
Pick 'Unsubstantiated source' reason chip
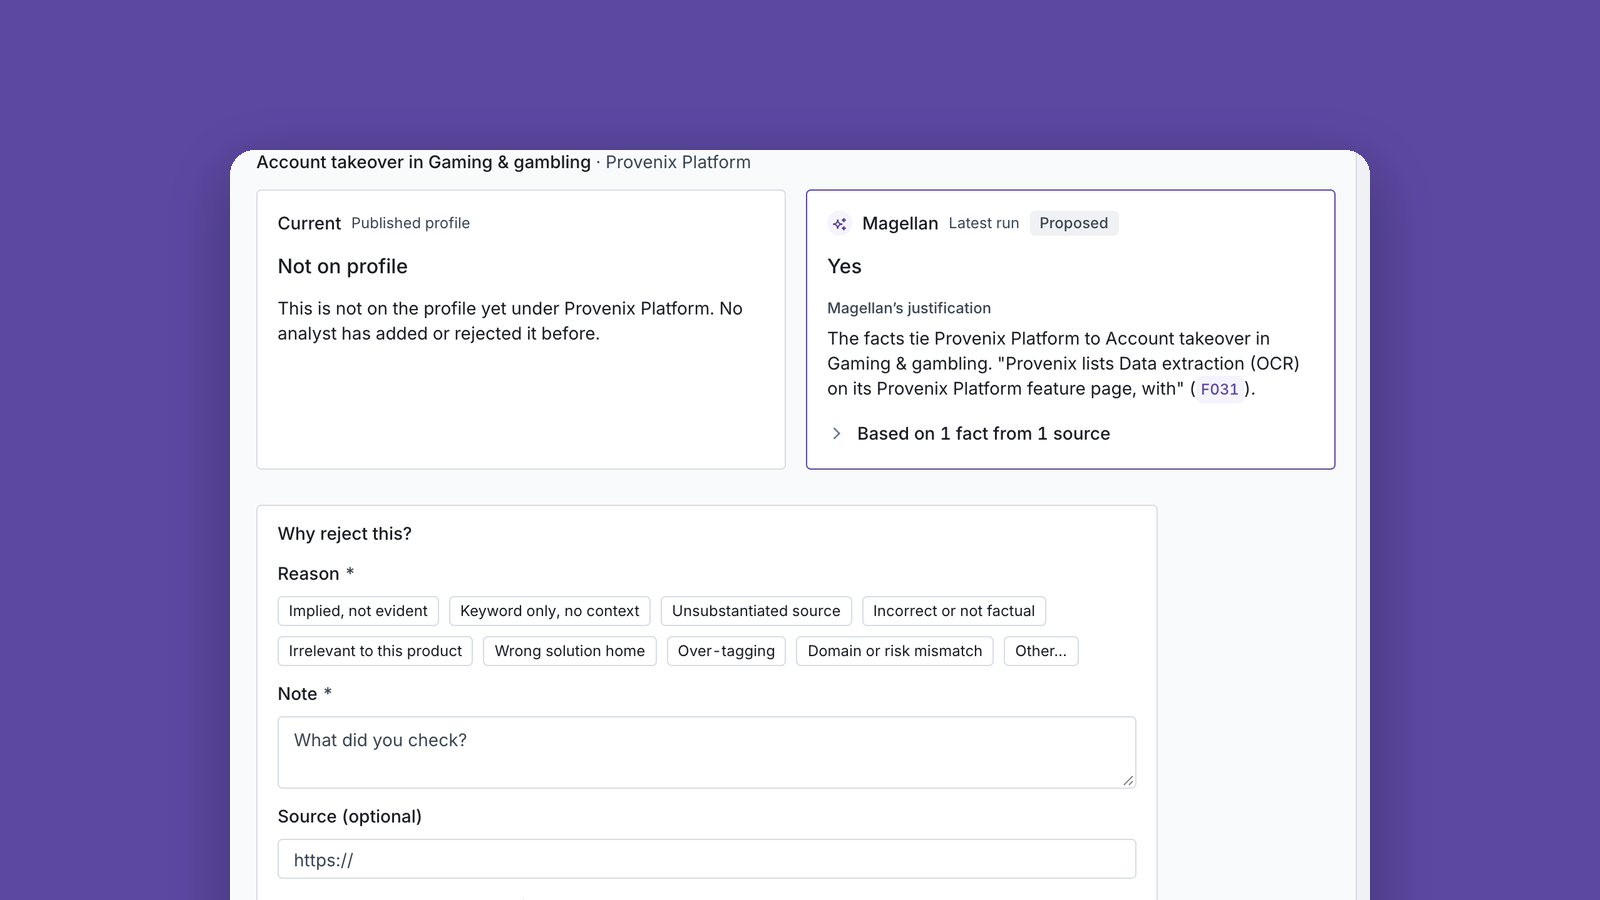click(756, 611)
